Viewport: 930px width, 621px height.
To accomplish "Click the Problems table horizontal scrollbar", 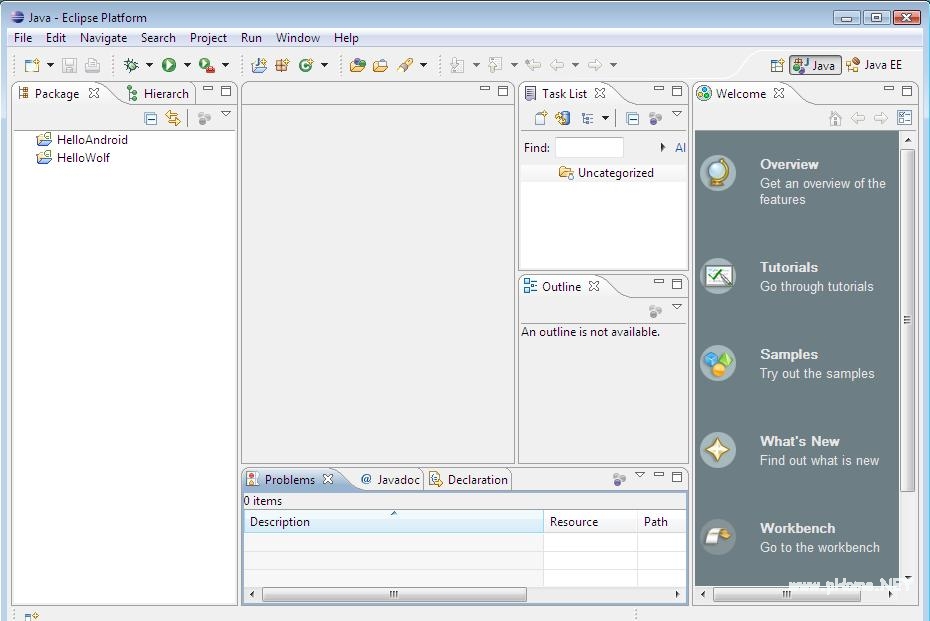I will point(394,594).
